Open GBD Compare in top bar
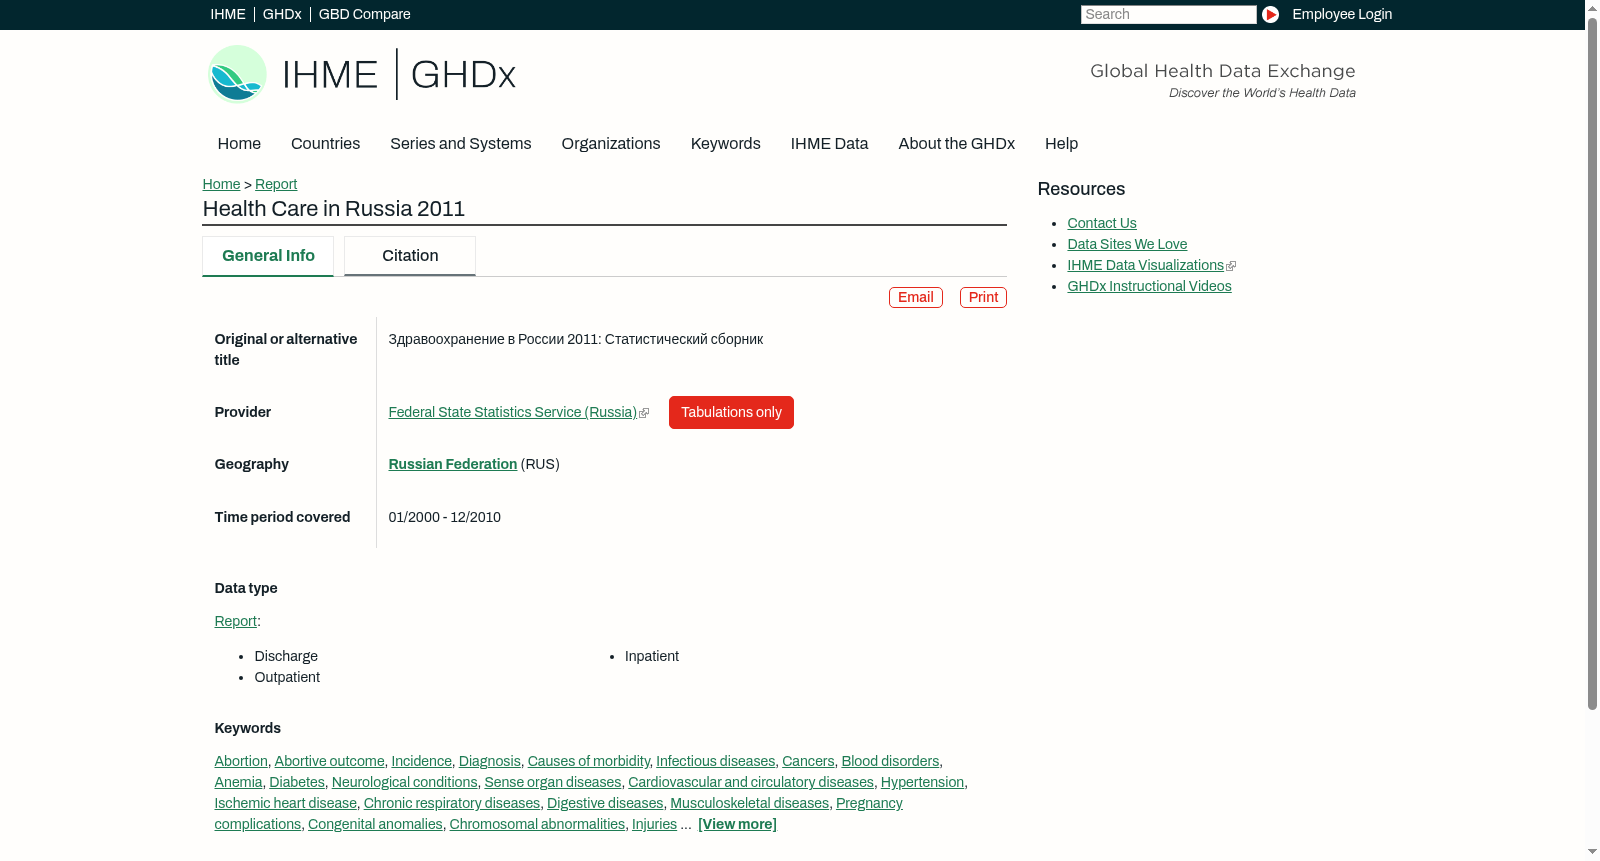Viewport: 1600px width, 861px height. (x=365, y=14)
